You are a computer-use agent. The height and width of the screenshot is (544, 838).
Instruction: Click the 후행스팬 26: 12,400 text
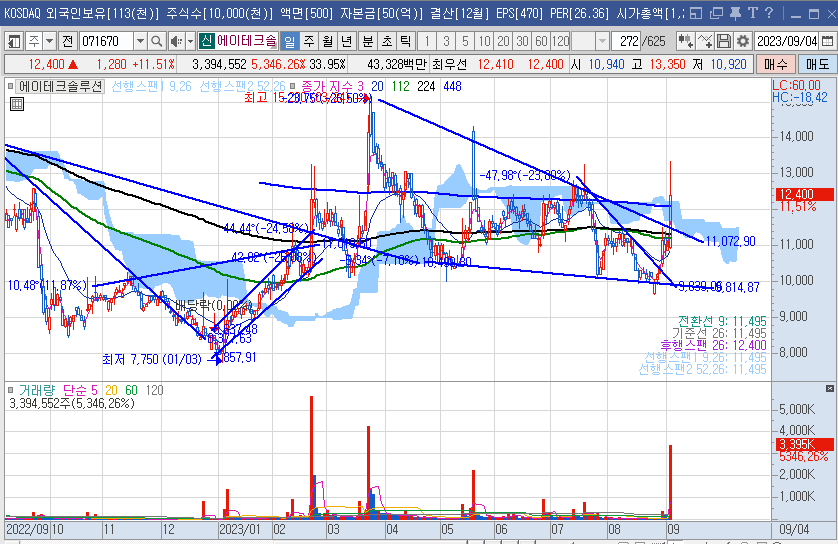713,345
